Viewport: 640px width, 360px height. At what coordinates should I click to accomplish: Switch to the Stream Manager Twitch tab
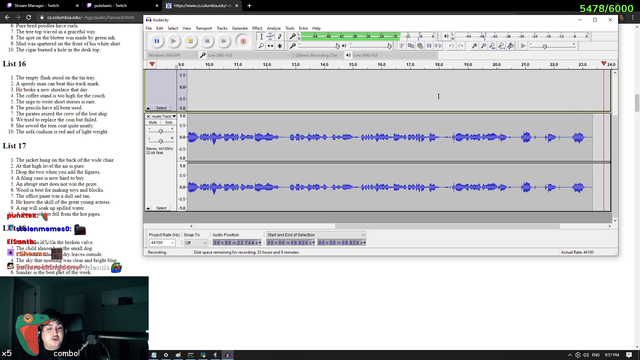point(40,6)
